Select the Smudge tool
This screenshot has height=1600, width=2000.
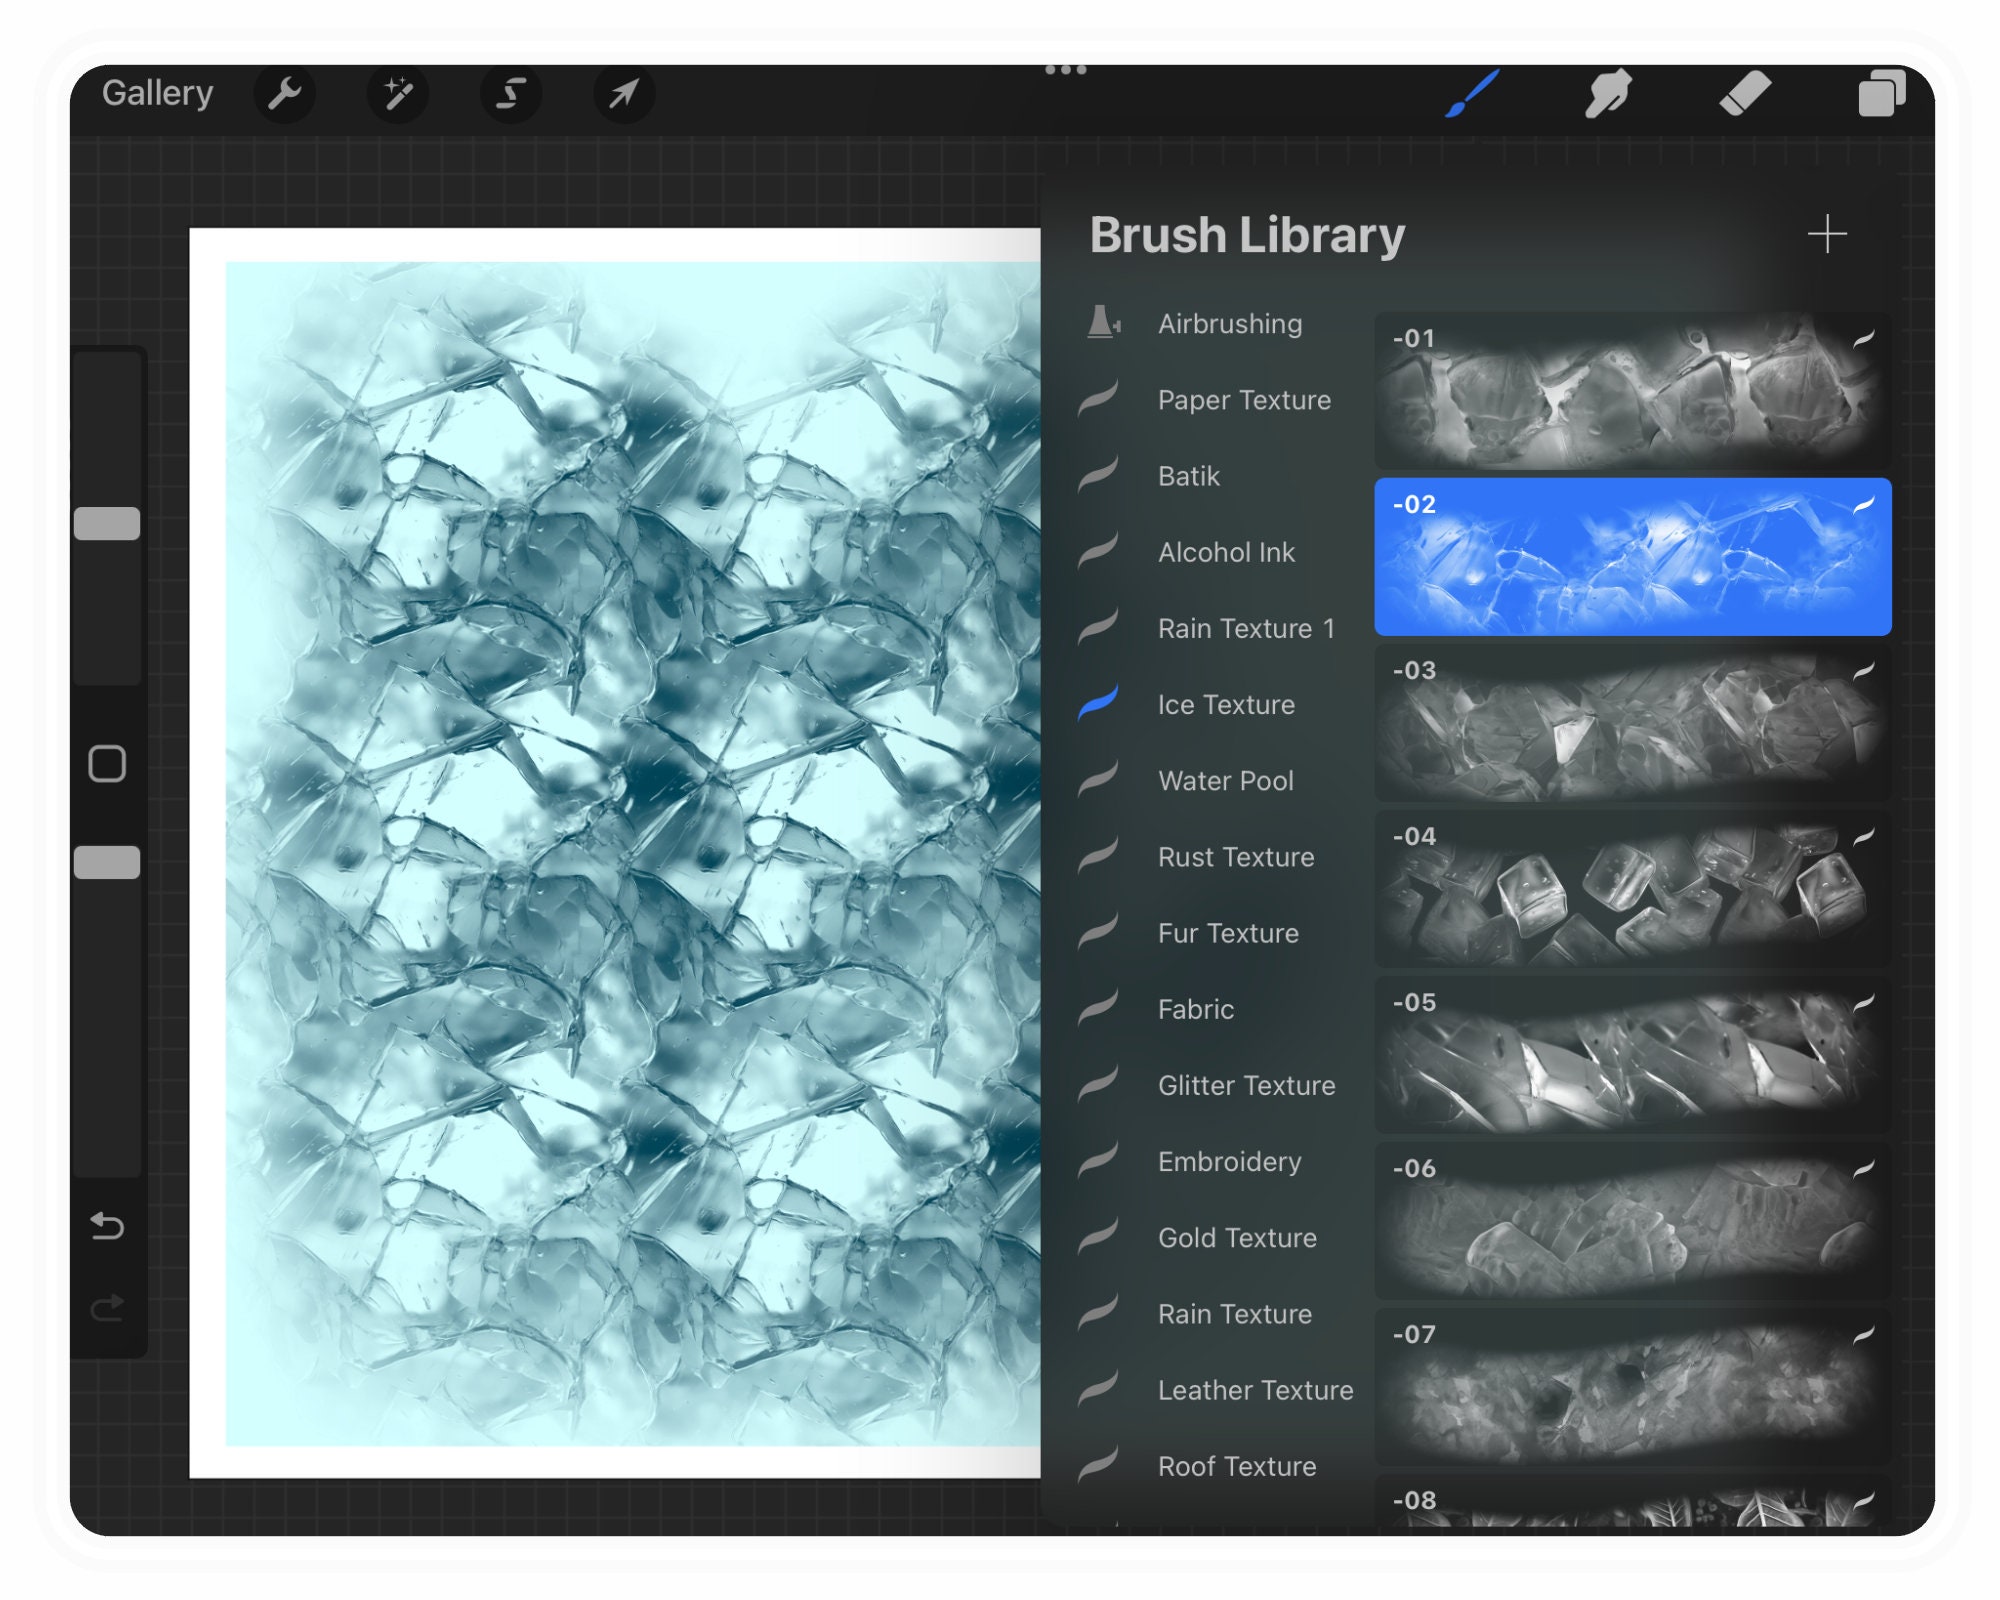pos(1609,93)
